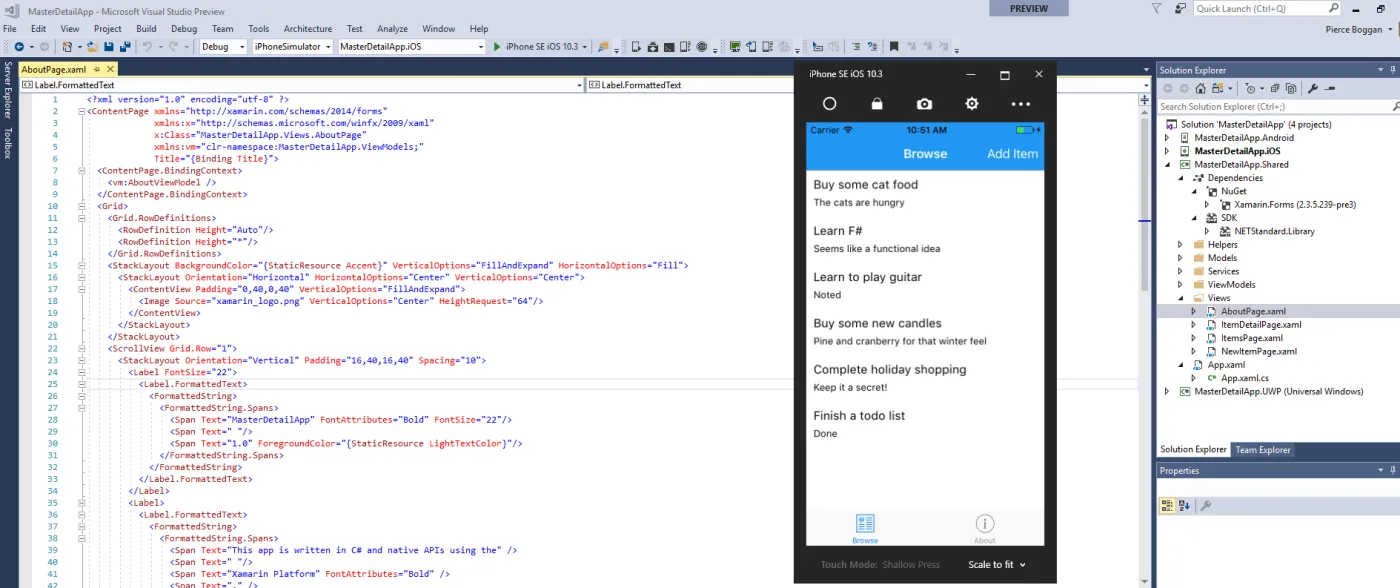The height and width of the screenshot is (588, 1400).
Task: Open the Scale to fit dropdown
Action: click(997, 564)
